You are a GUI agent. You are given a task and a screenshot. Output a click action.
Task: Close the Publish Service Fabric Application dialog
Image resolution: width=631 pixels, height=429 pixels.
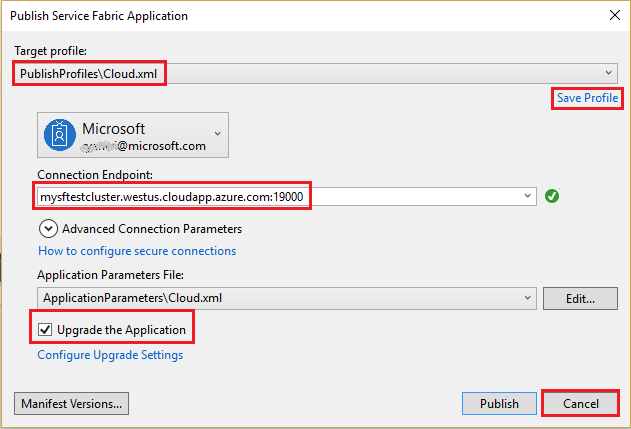(x=615, y=15)
